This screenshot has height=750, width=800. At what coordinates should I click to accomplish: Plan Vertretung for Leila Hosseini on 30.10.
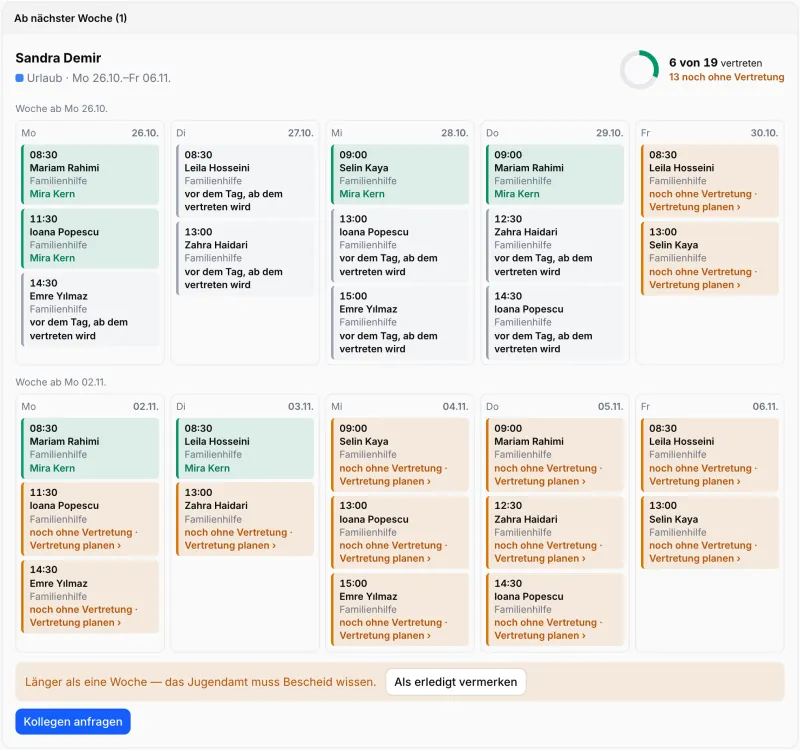(694, 207)
